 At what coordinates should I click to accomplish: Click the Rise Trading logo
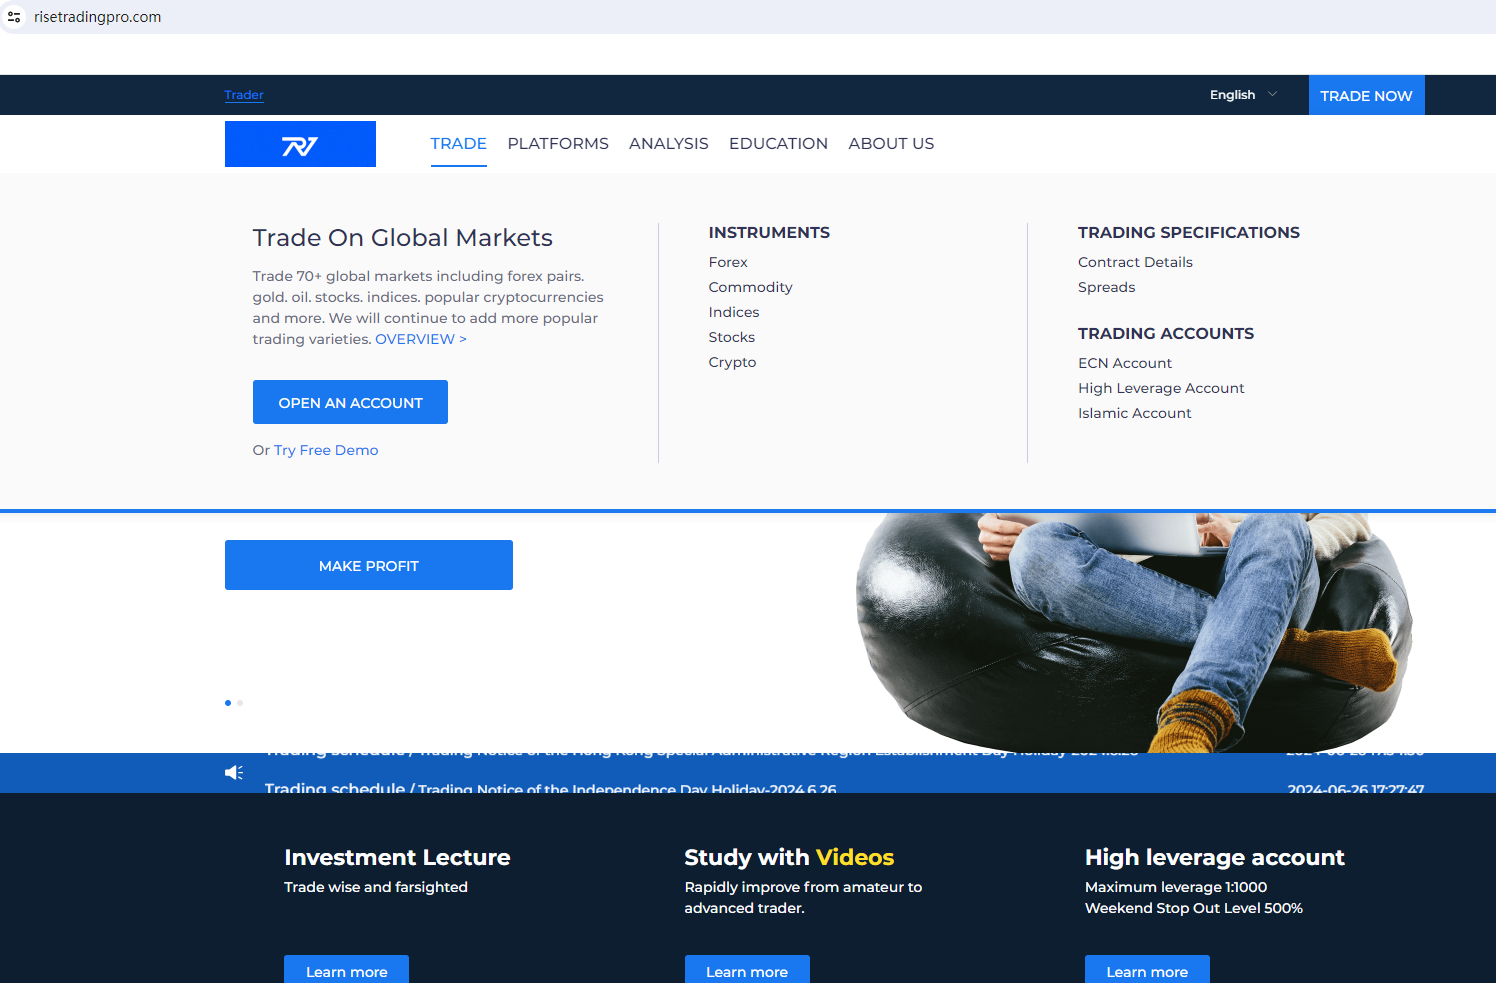(300, 144)
